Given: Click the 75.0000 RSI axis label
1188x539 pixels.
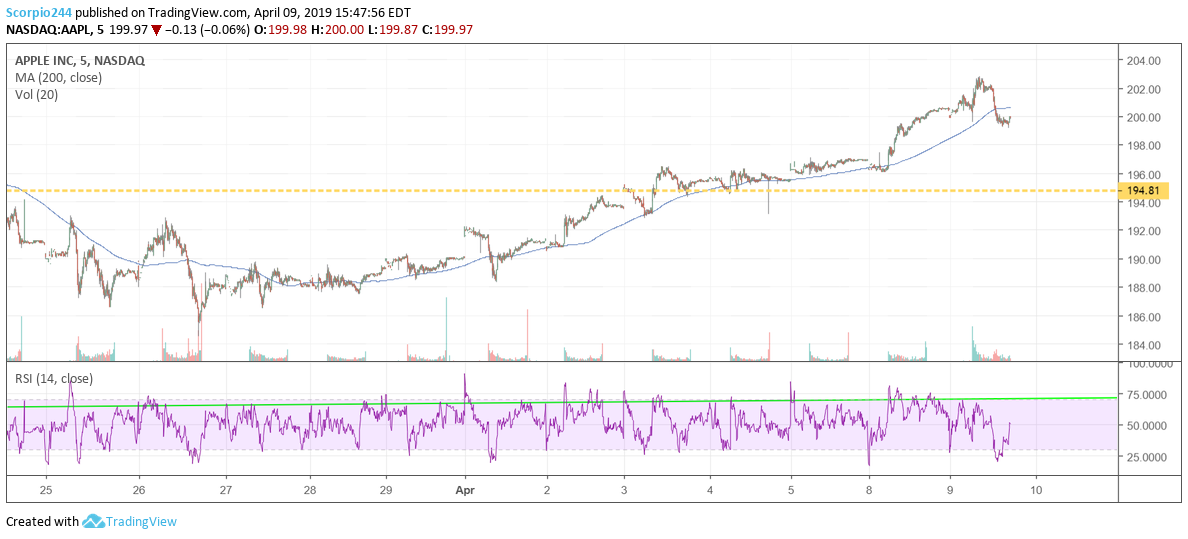Looking at the screenshot, I should point(1146,395).
